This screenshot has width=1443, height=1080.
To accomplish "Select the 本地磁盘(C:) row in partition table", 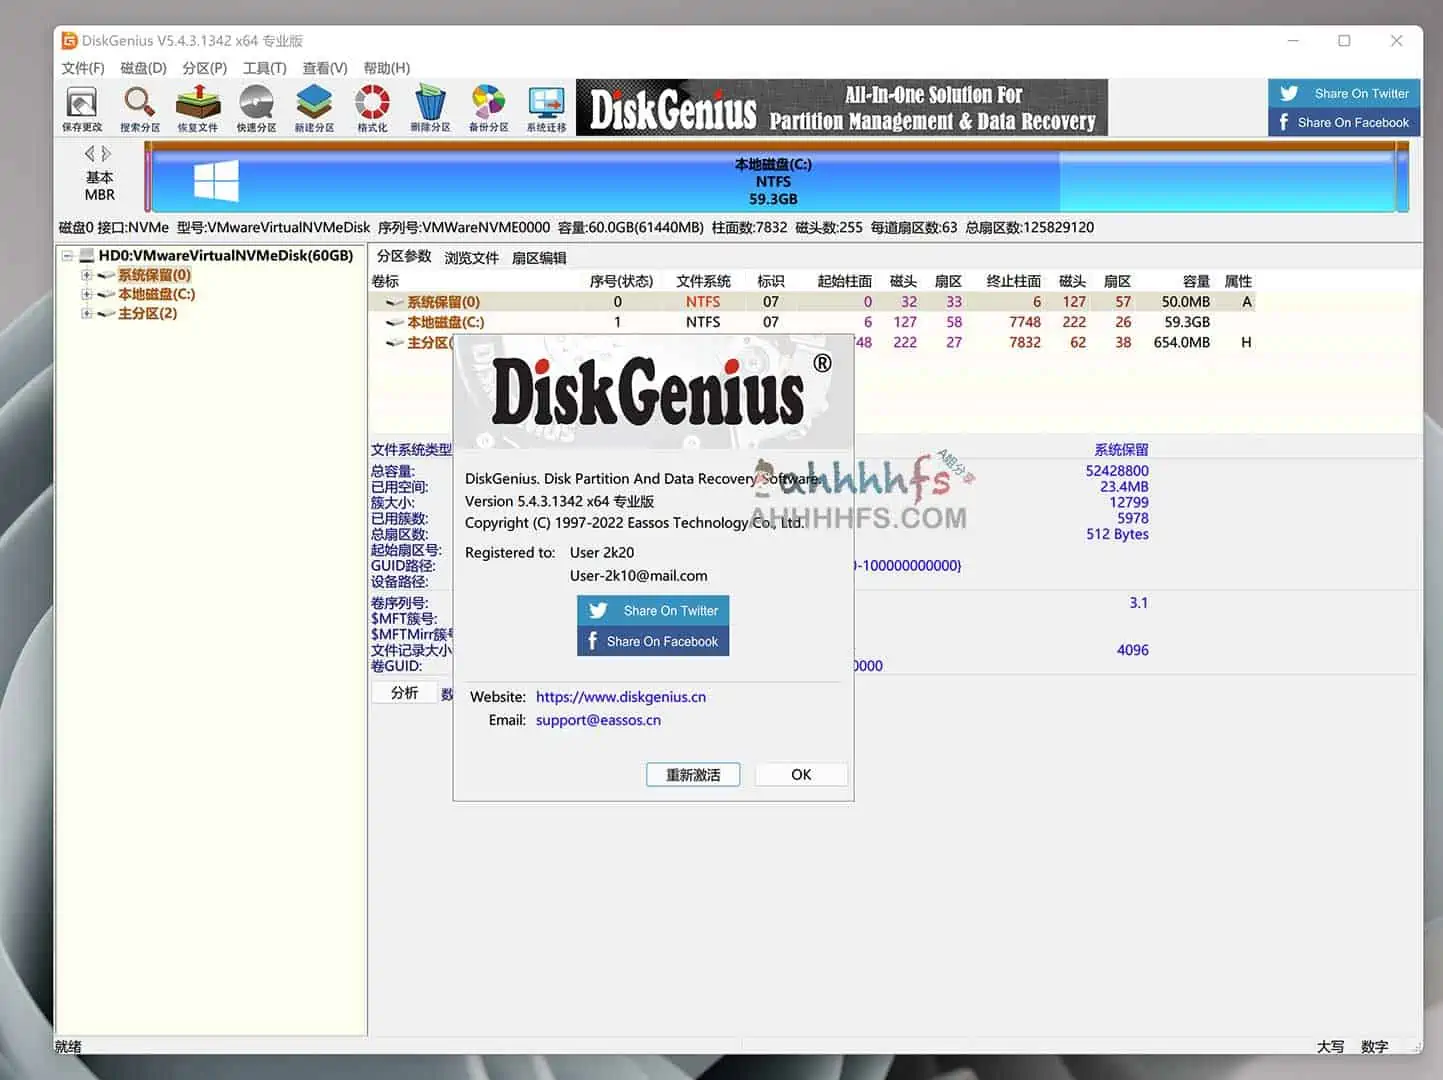I will click(812, 322).
